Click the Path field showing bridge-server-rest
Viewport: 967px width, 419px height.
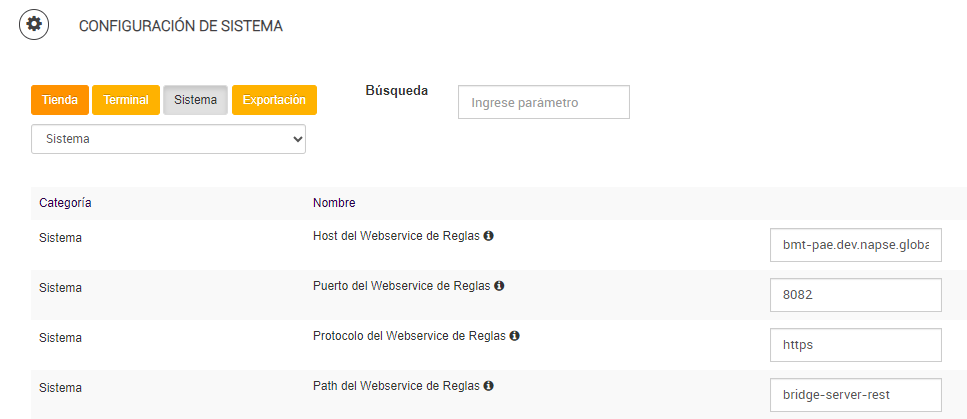(x=856, y=395)
